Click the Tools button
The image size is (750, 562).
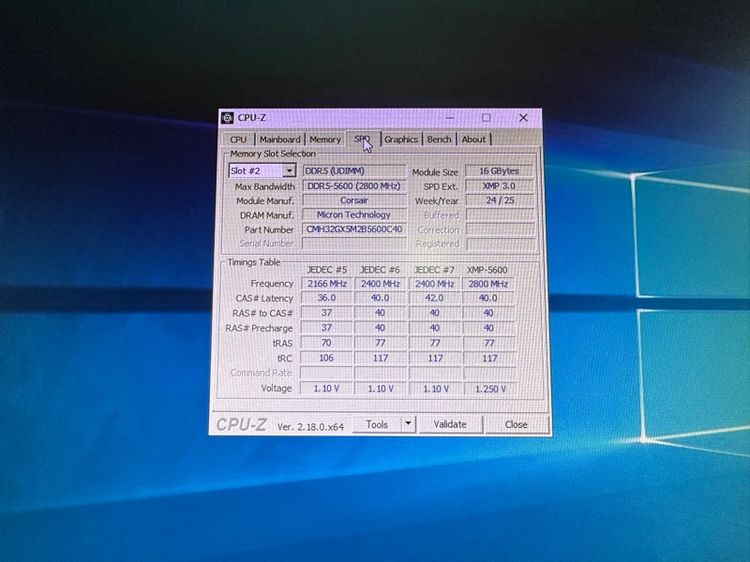point(377,424)
